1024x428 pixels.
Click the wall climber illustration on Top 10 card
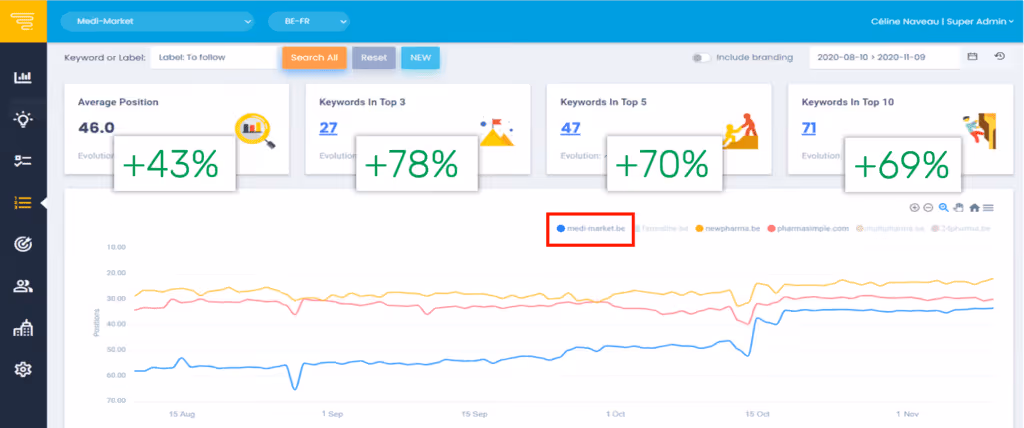pos(979,131)
